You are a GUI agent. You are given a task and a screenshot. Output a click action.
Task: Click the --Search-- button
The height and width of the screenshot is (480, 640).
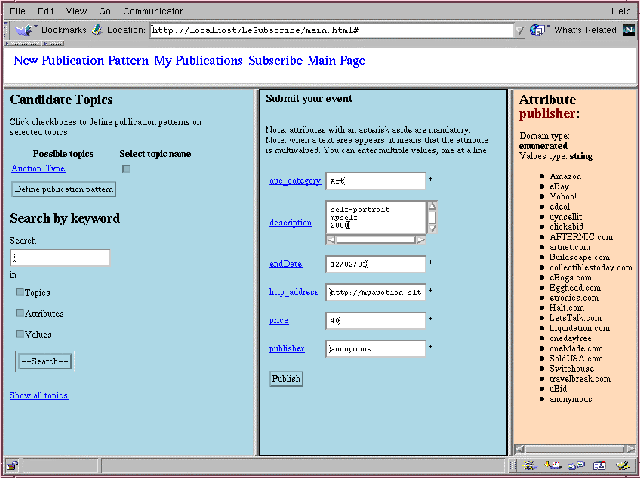45,361
